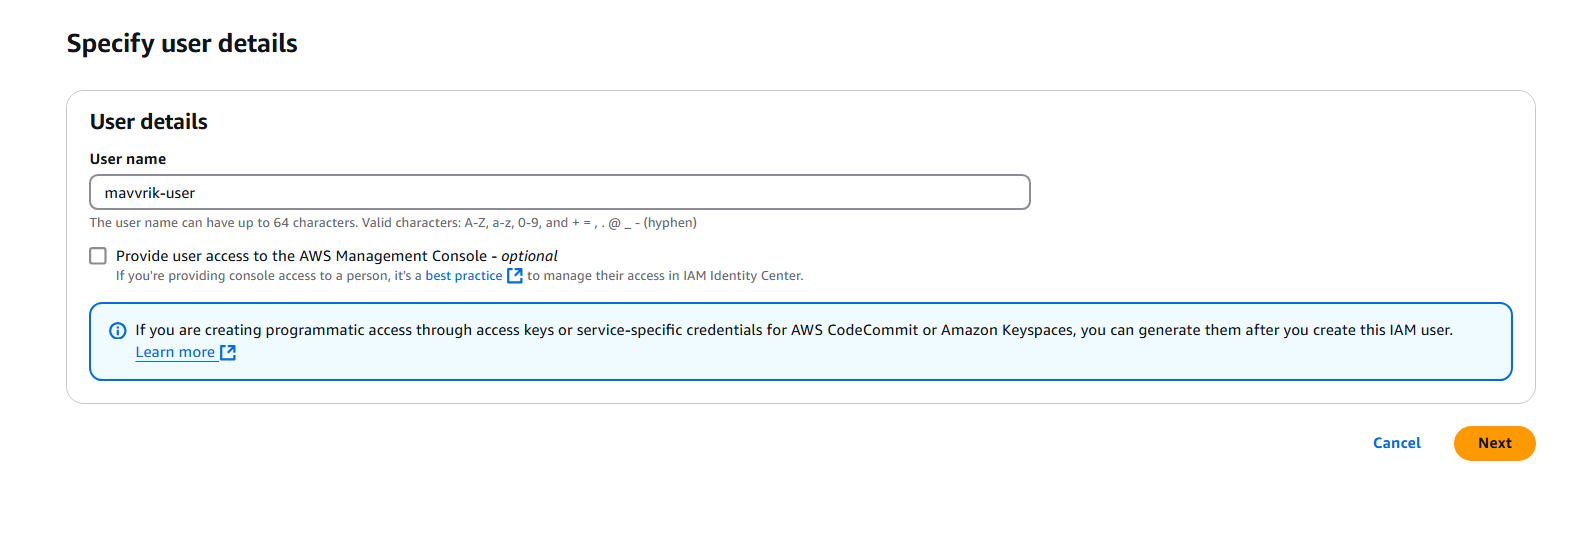
Task: Click the "Specify user details" page heading
Action: [x=182, y=44]
